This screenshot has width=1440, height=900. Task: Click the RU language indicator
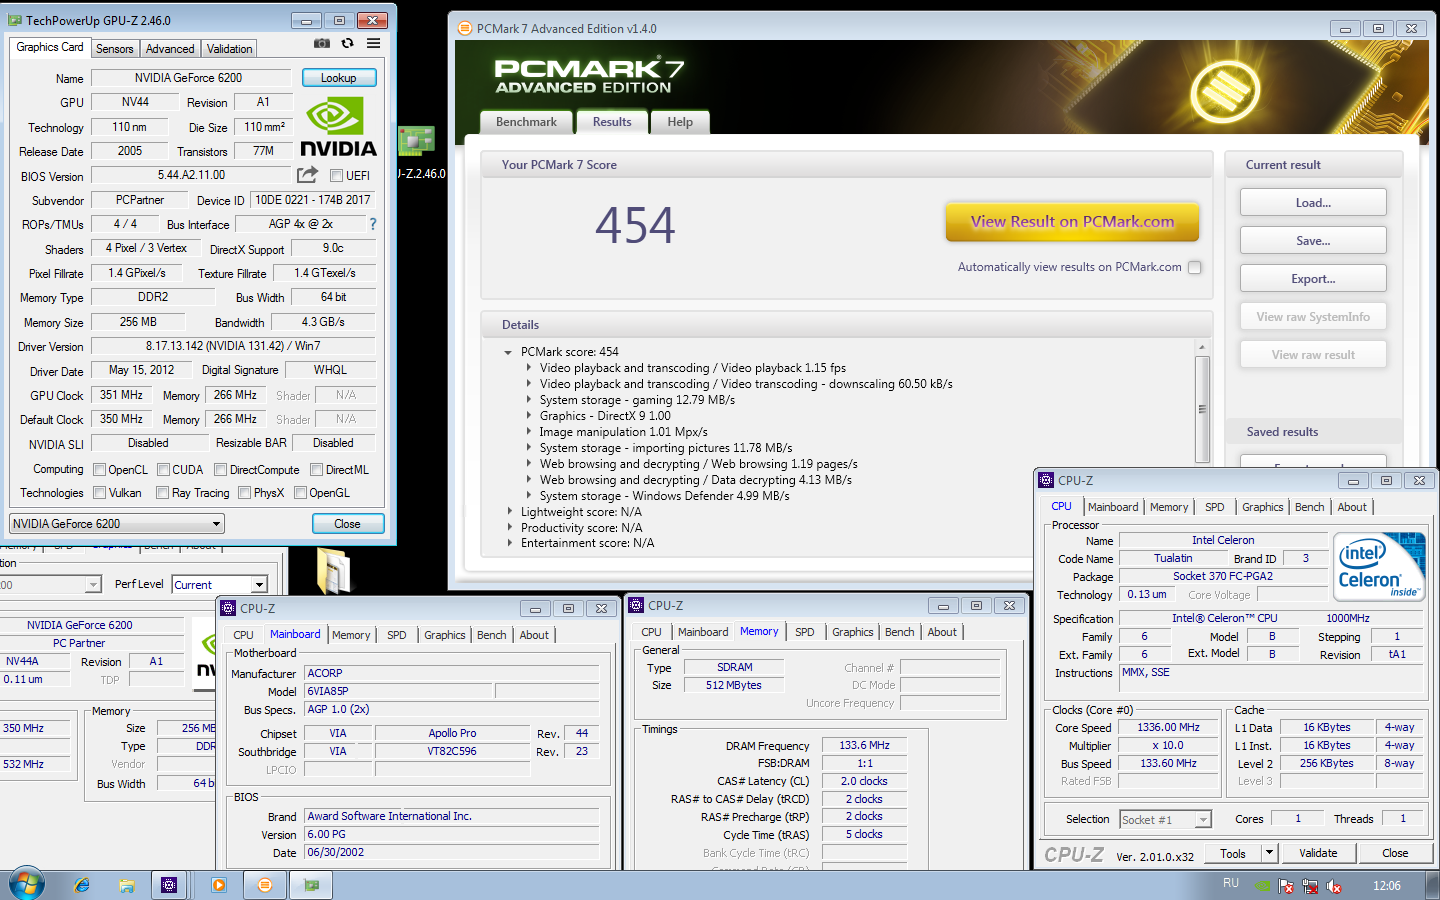[x=1231, y=884]
